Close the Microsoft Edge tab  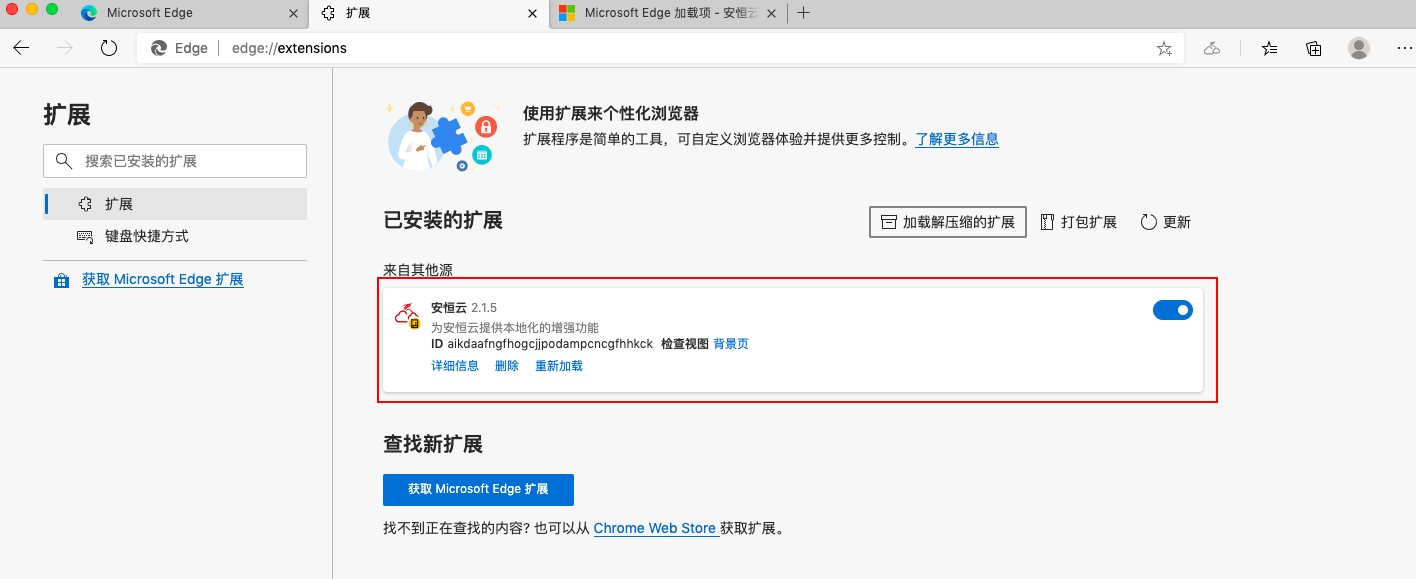(293, 13)
